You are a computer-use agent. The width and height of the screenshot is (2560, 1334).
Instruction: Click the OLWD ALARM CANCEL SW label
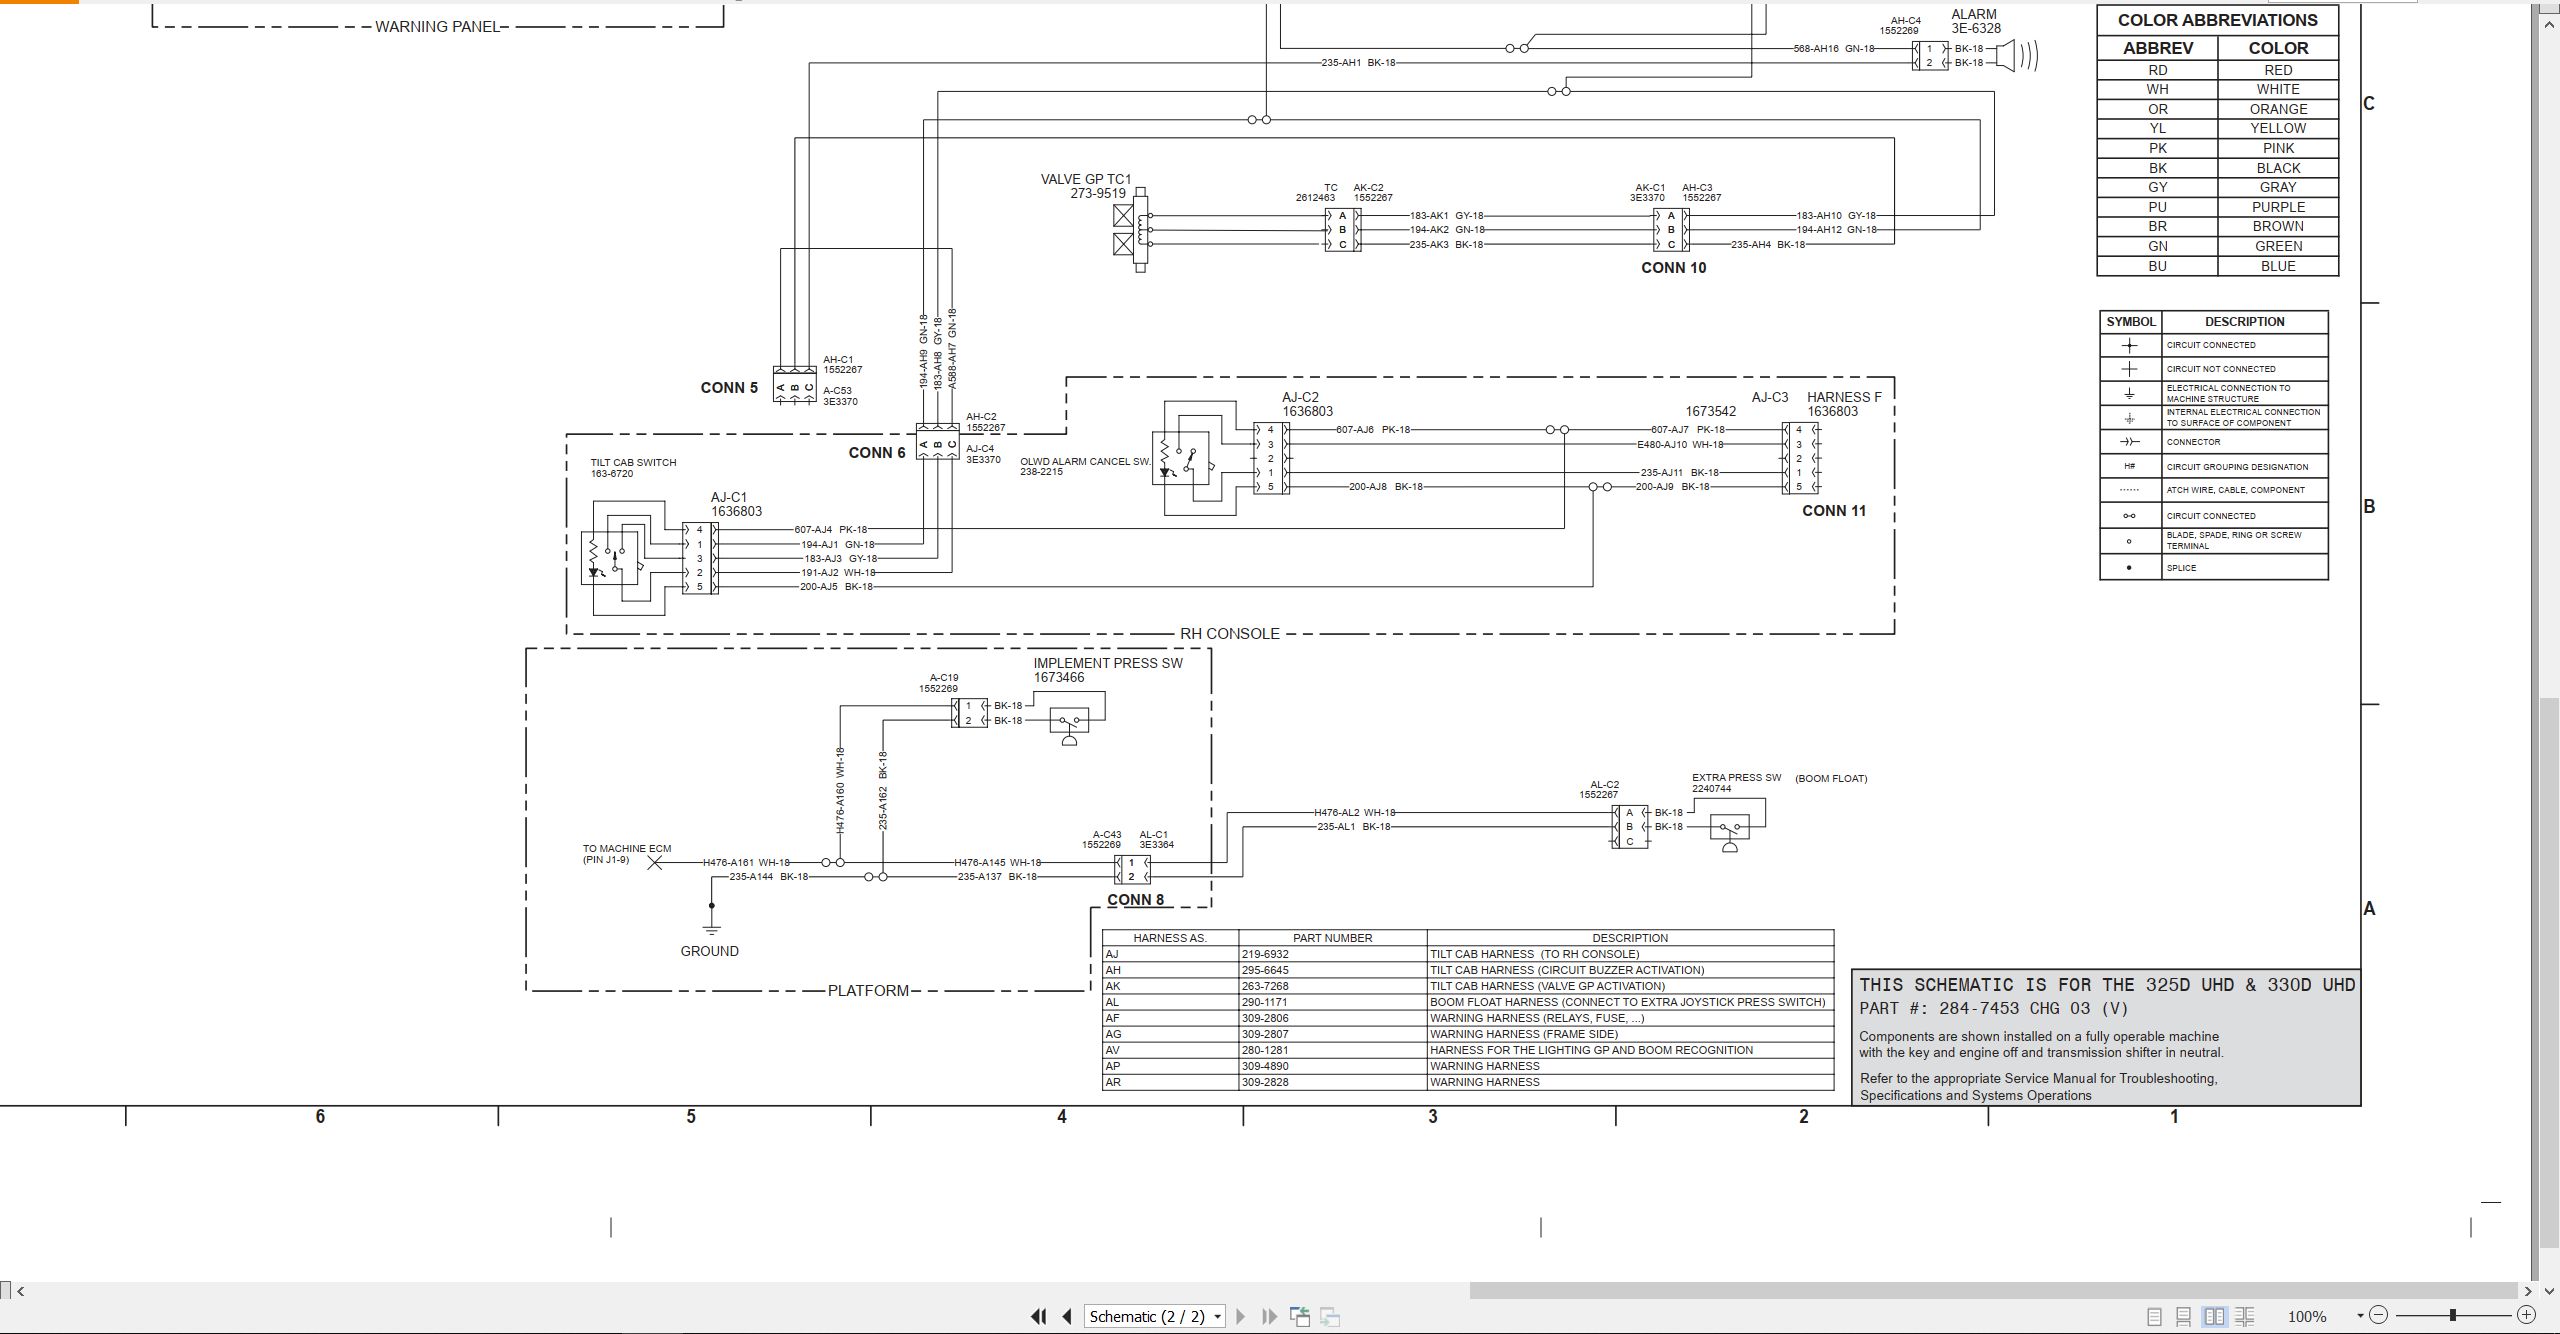click(x=1085, y=462)
